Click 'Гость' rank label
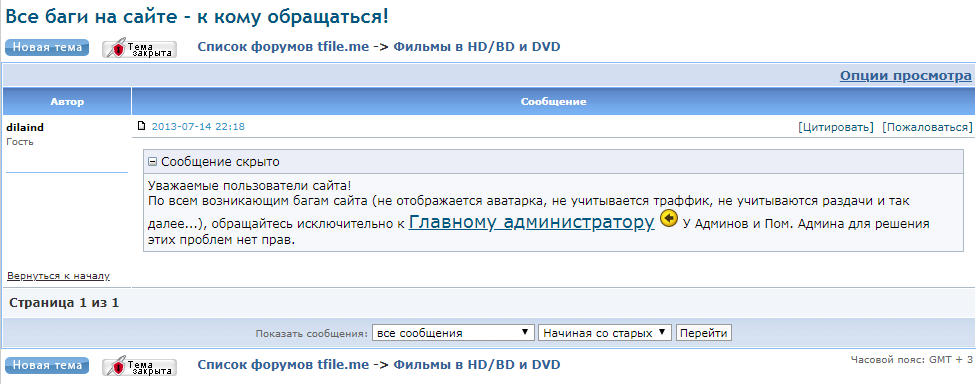Image resolution: width=976 pixels, height=384 pixels. pyautogui.click(x=20, y=142)
